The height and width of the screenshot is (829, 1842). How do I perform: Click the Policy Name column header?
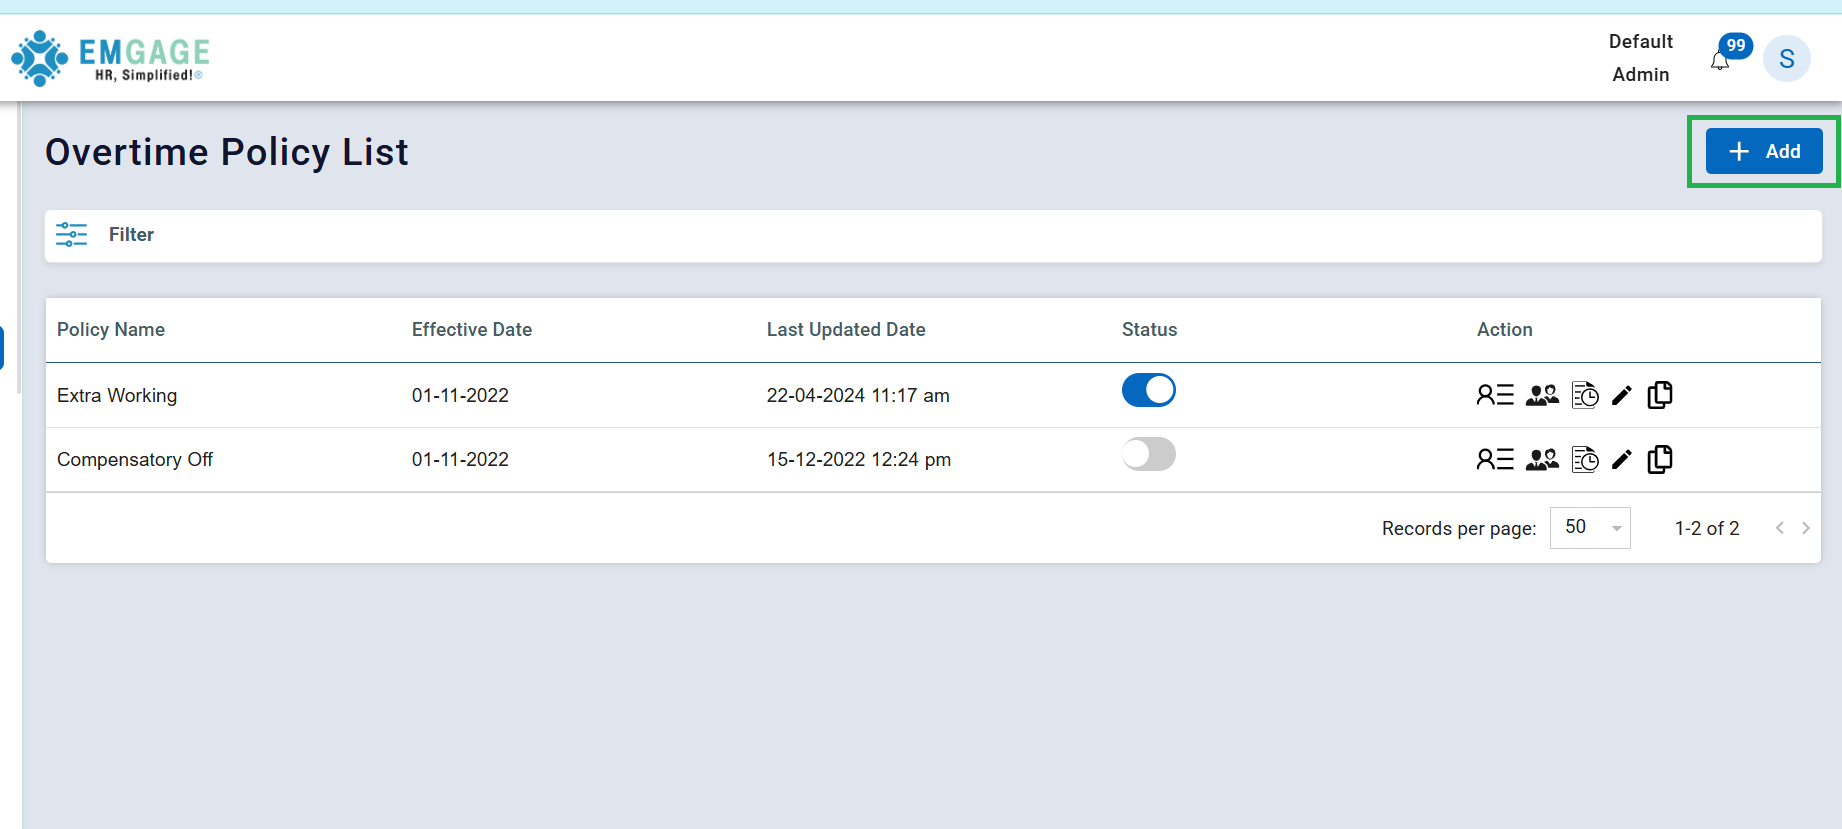[111, 330]
